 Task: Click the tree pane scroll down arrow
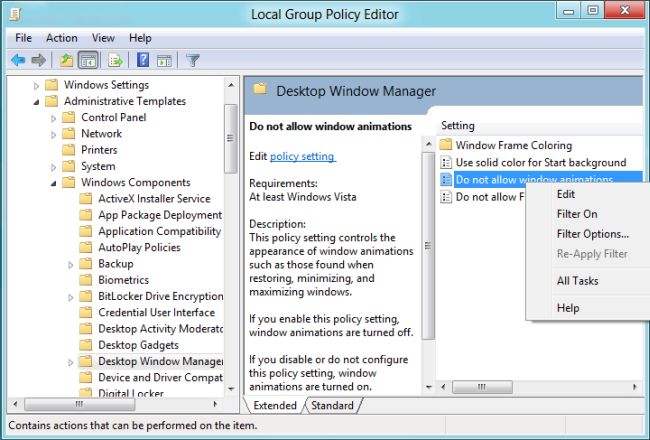(231, 389)
